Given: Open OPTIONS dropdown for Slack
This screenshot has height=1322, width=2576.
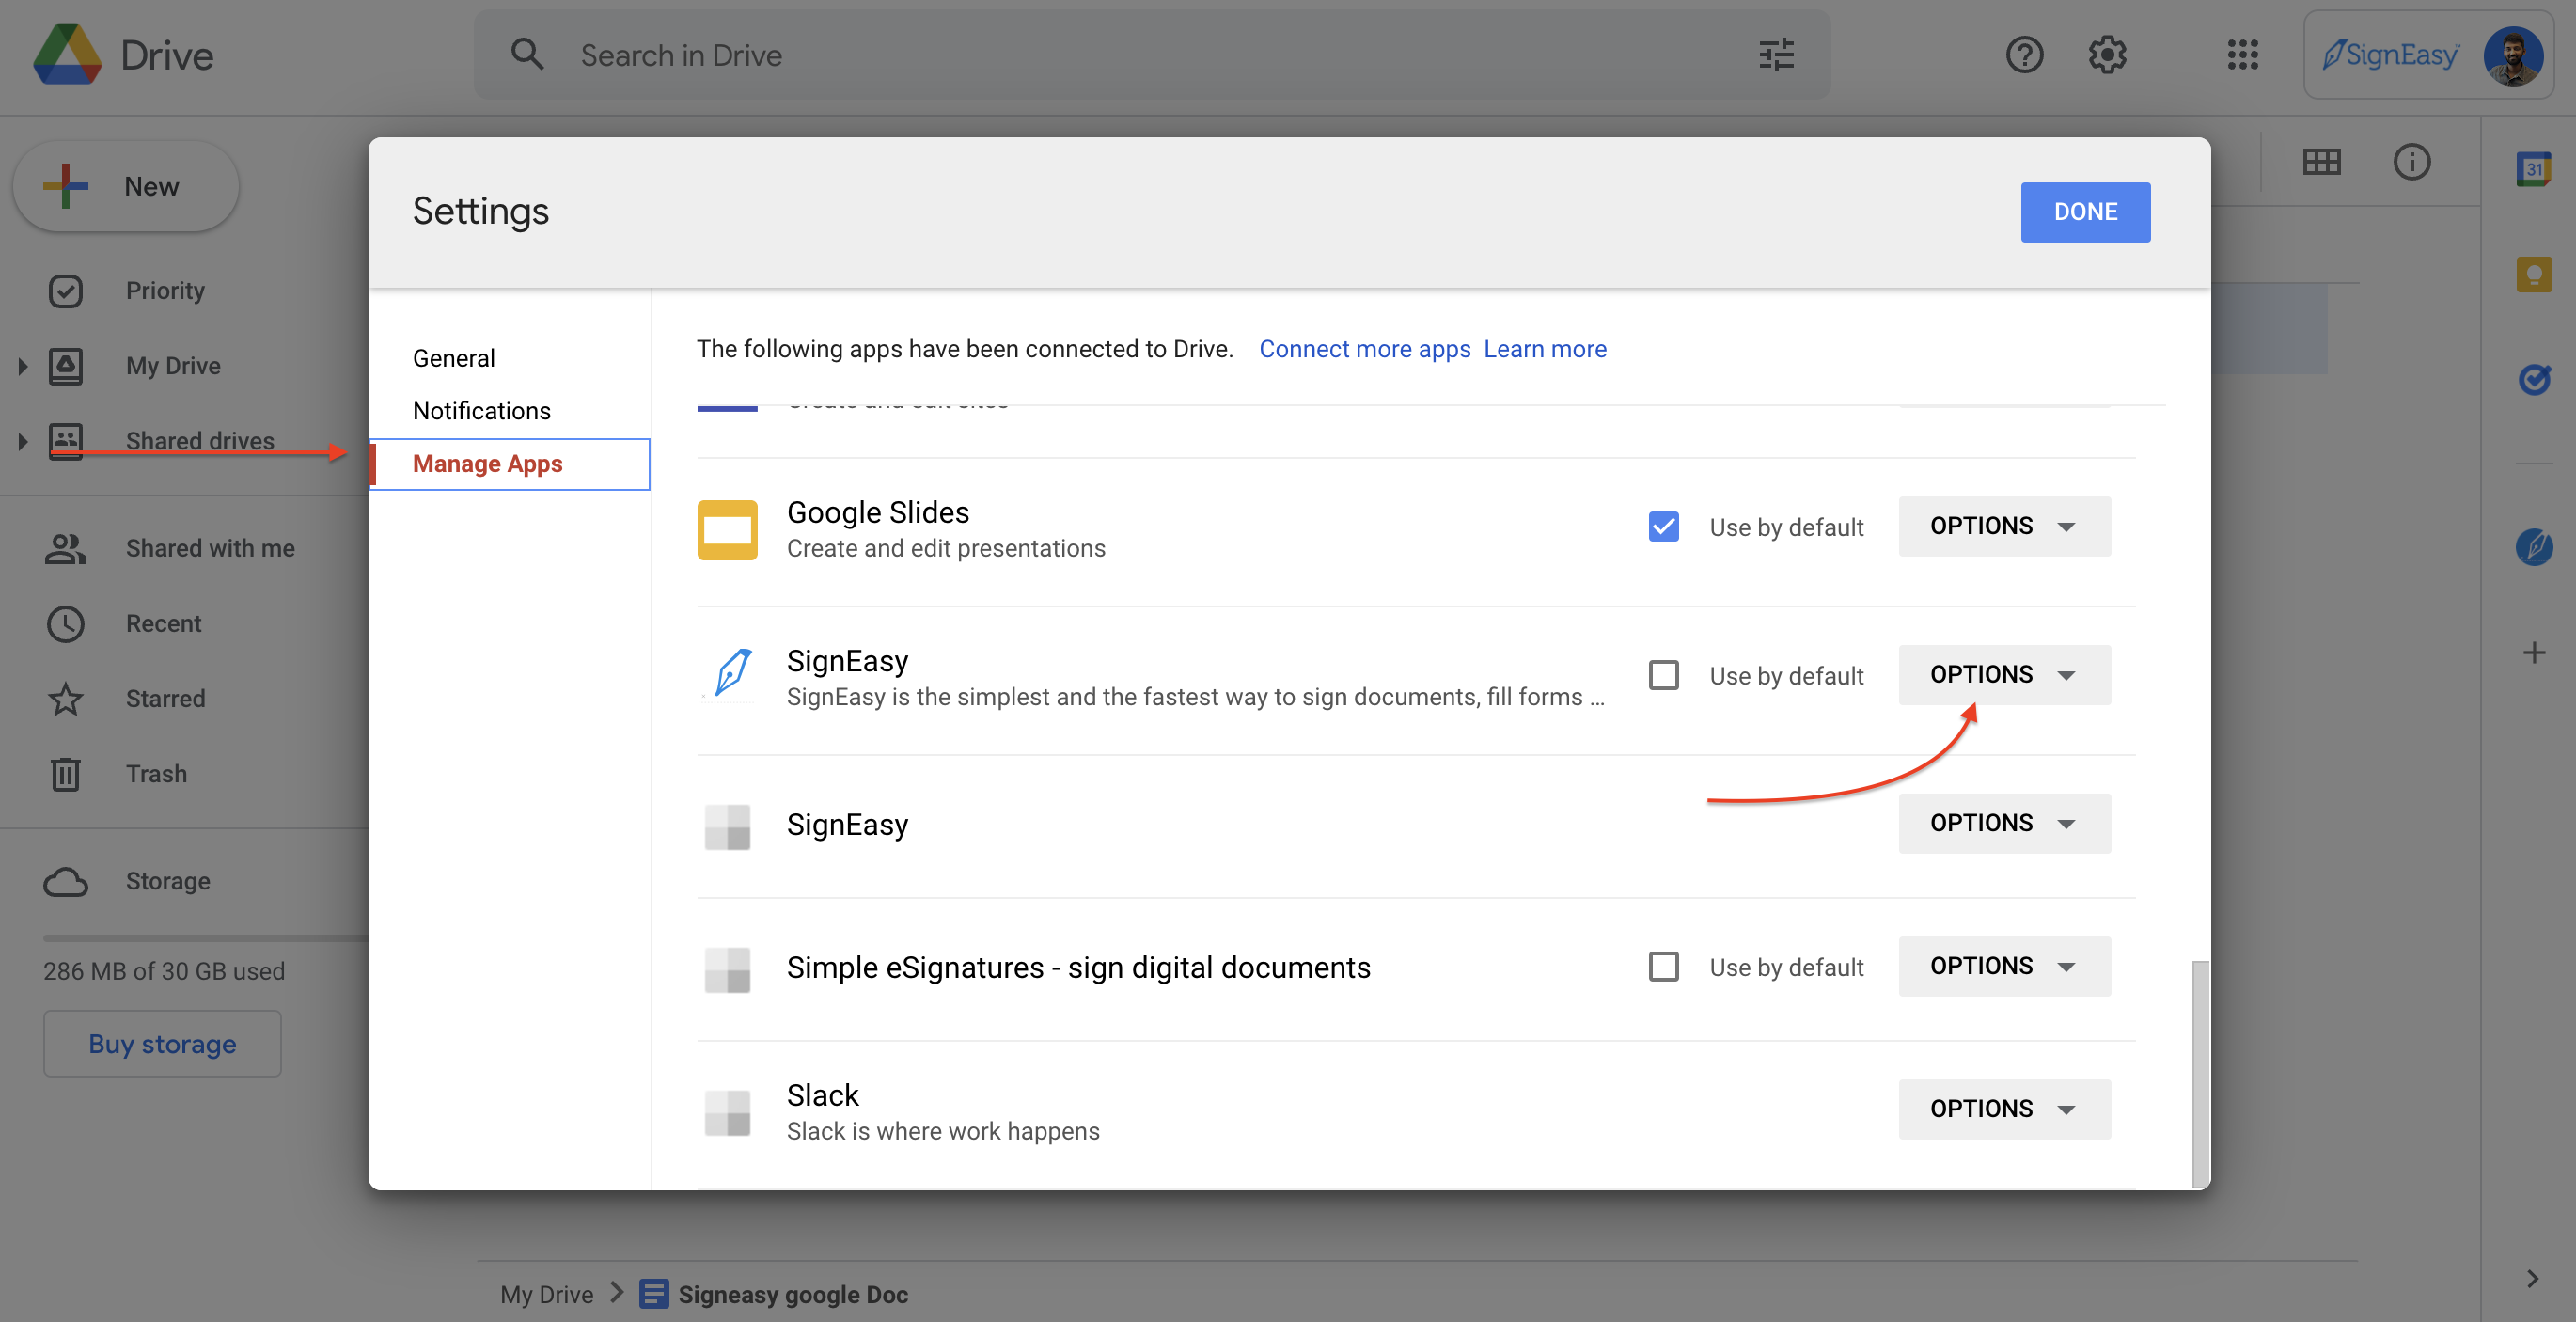Looking at the screenshot, I should tap(2004, 1109).
